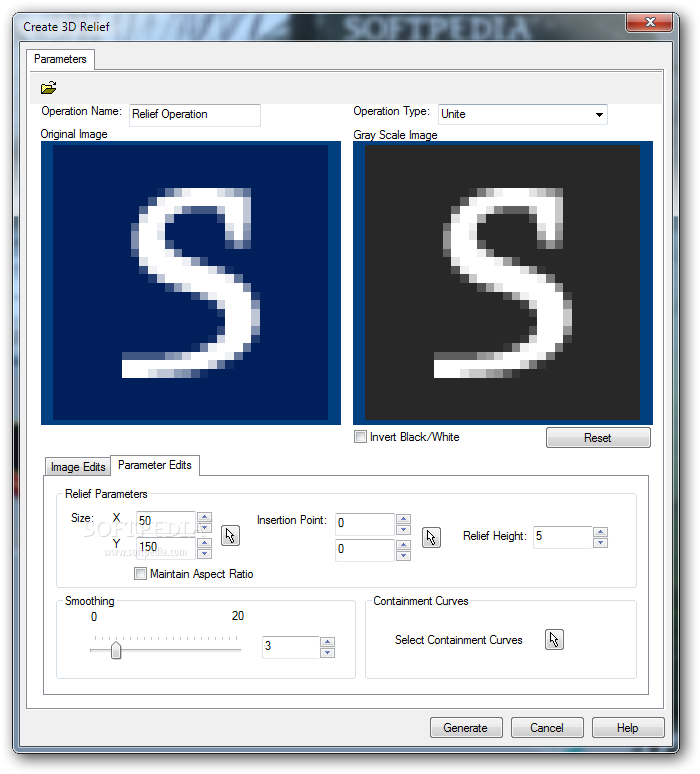700x774 pixels.
Task: Switch to the Image Edits tab
Action: [x=78, y=467]
